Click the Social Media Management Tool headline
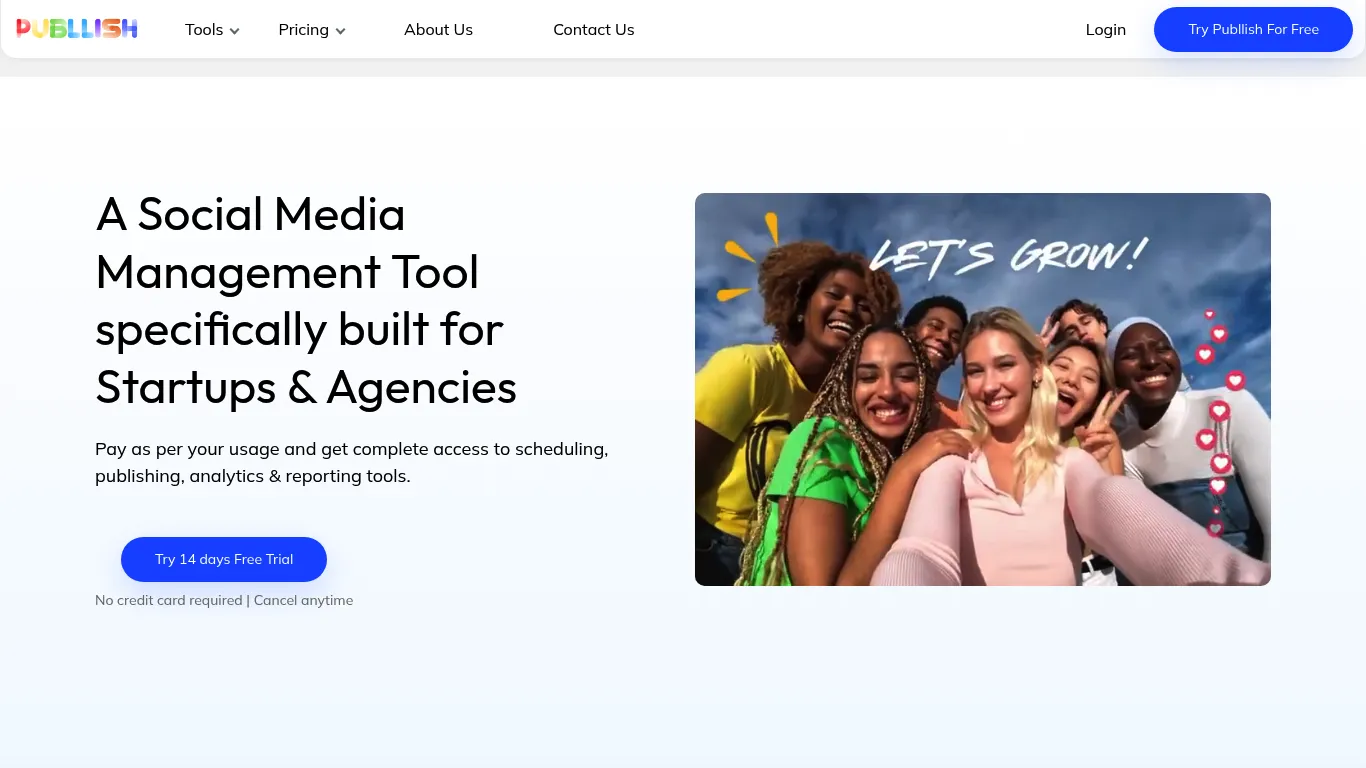The width and height of the screenshot is (1366, 768). pyautogui.click(x=306, y=300)
